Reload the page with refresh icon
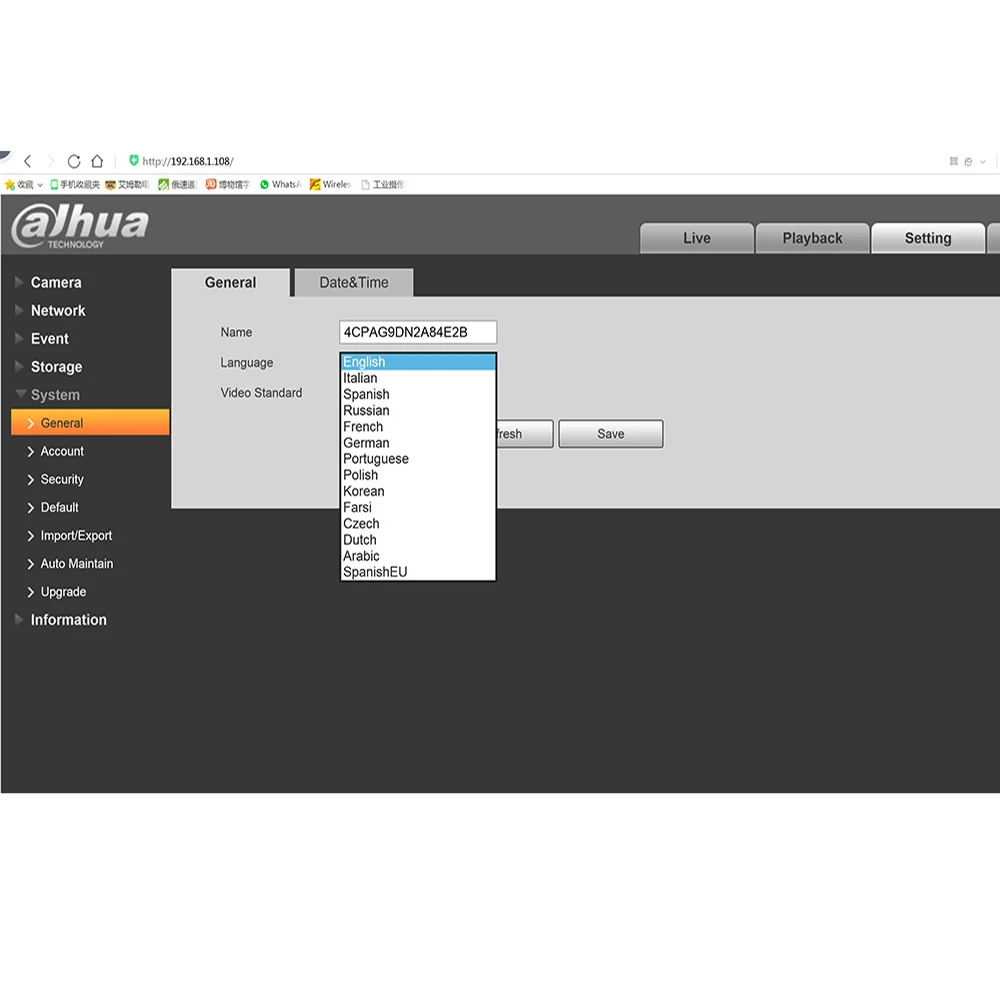The width and height of the screenshot is (1000, 1000). (x=74, y=161)
